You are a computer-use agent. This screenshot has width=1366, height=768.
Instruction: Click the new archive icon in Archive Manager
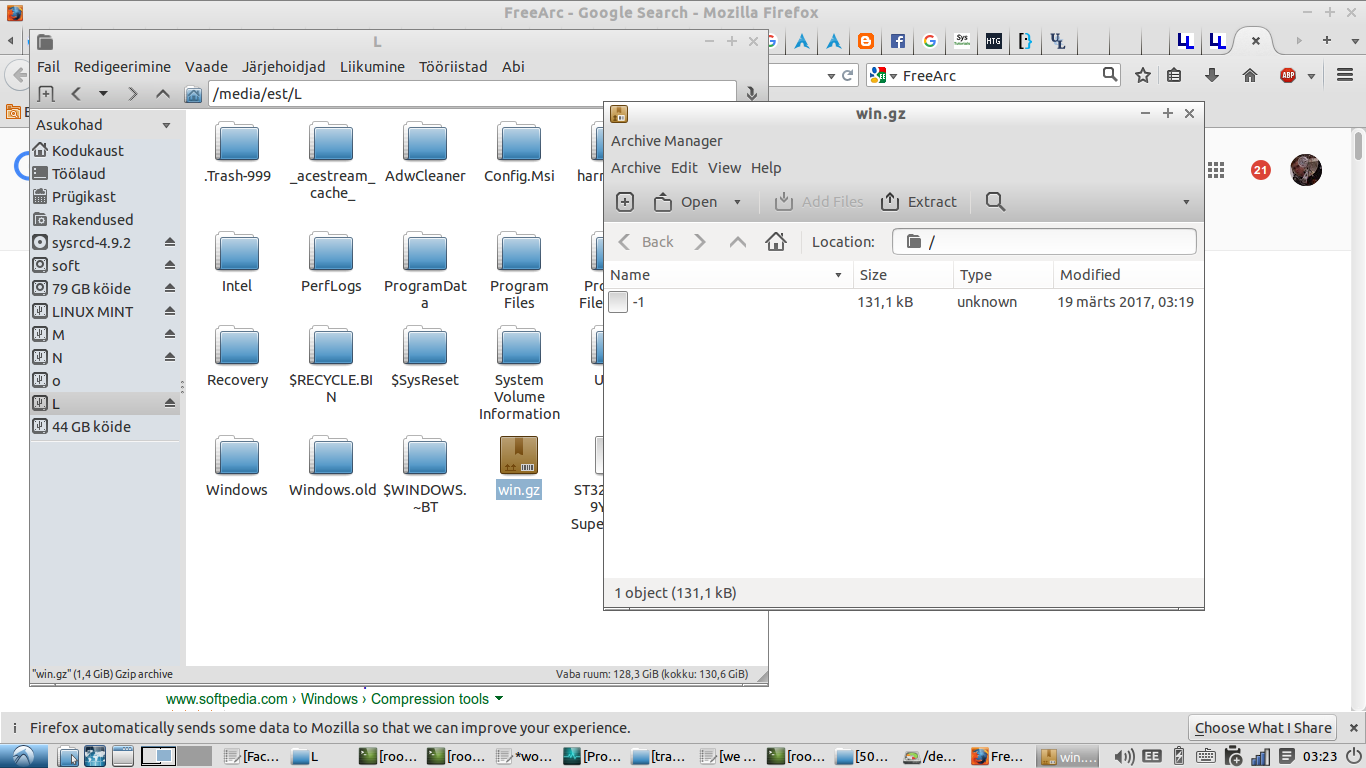click(x=625, y=202)
